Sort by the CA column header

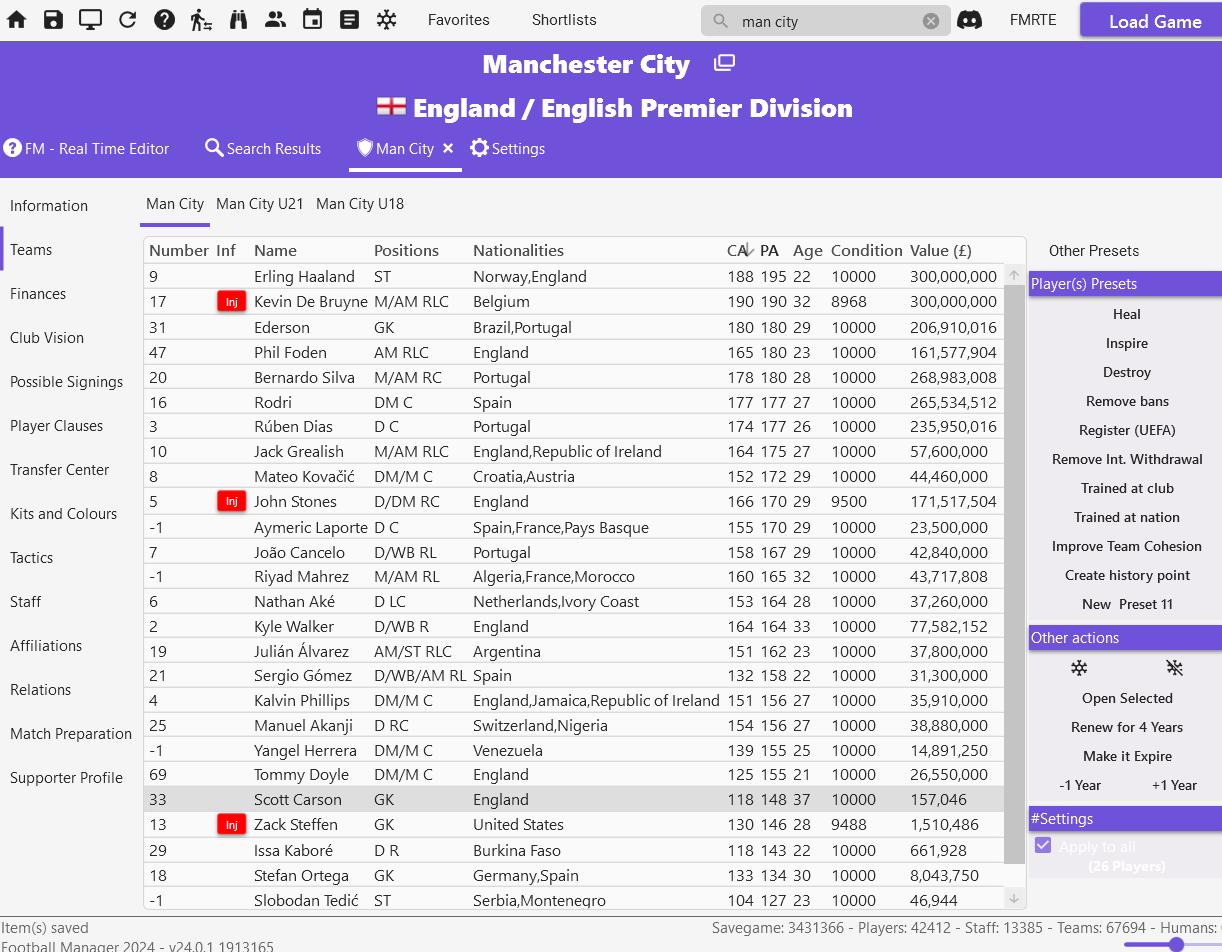point(739,250)
